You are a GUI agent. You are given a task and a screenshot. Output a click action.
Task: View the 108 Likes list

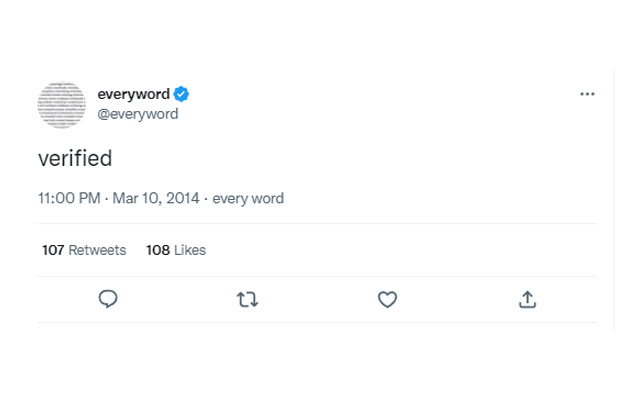pos(176,250)
